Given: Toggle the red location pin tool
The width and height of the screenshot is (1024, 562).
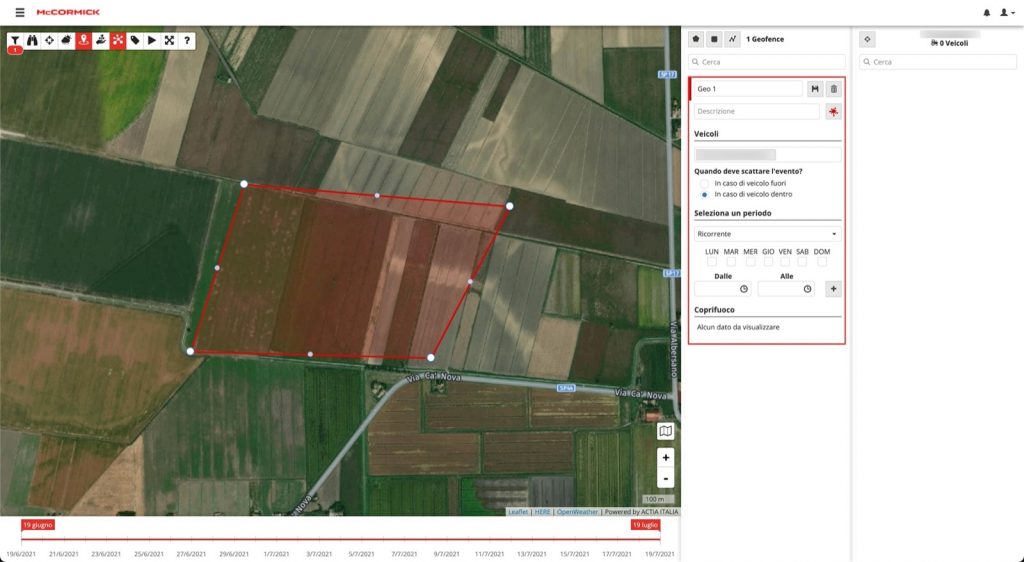Looking at the screenshot, I should [83, 40].
